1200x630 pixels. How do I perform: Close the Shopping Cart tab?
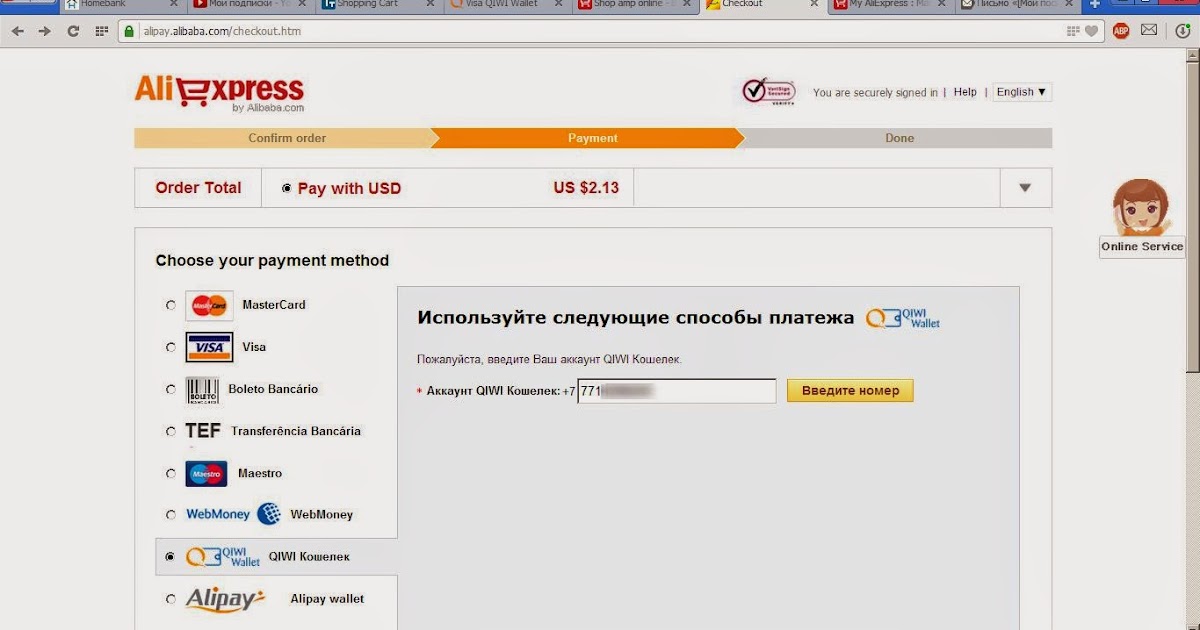click(429, 5)
